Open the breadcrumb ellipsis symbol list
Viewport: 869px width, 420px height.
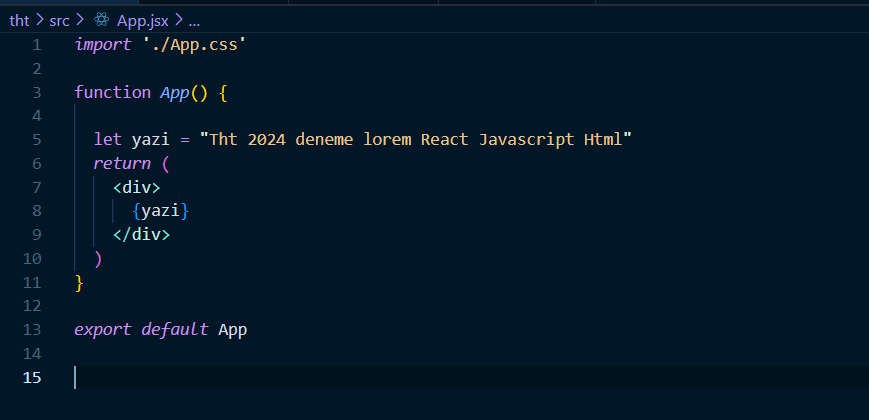[x=194, y=22]
